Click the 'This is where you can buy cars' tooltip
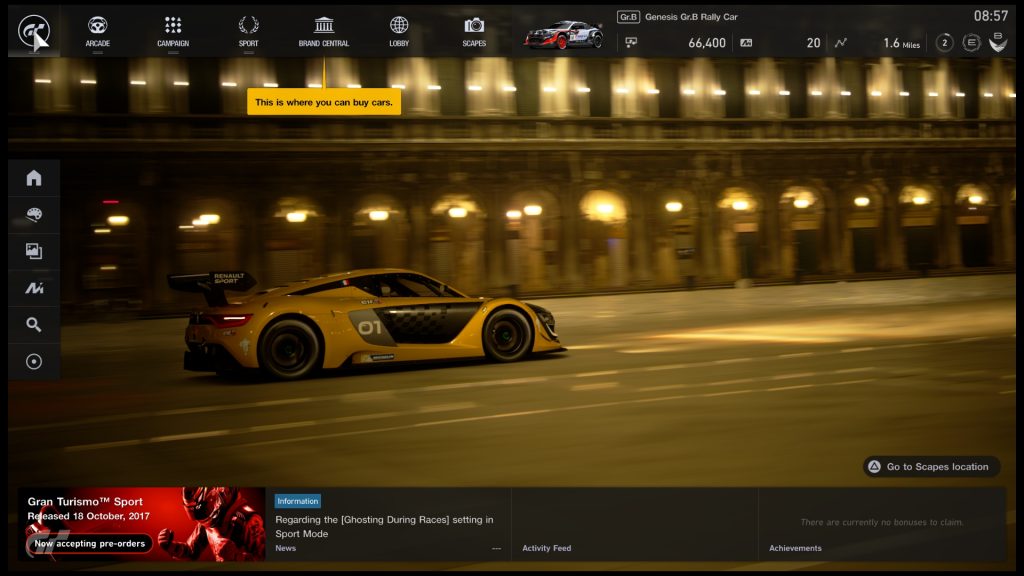 point(324,102)
